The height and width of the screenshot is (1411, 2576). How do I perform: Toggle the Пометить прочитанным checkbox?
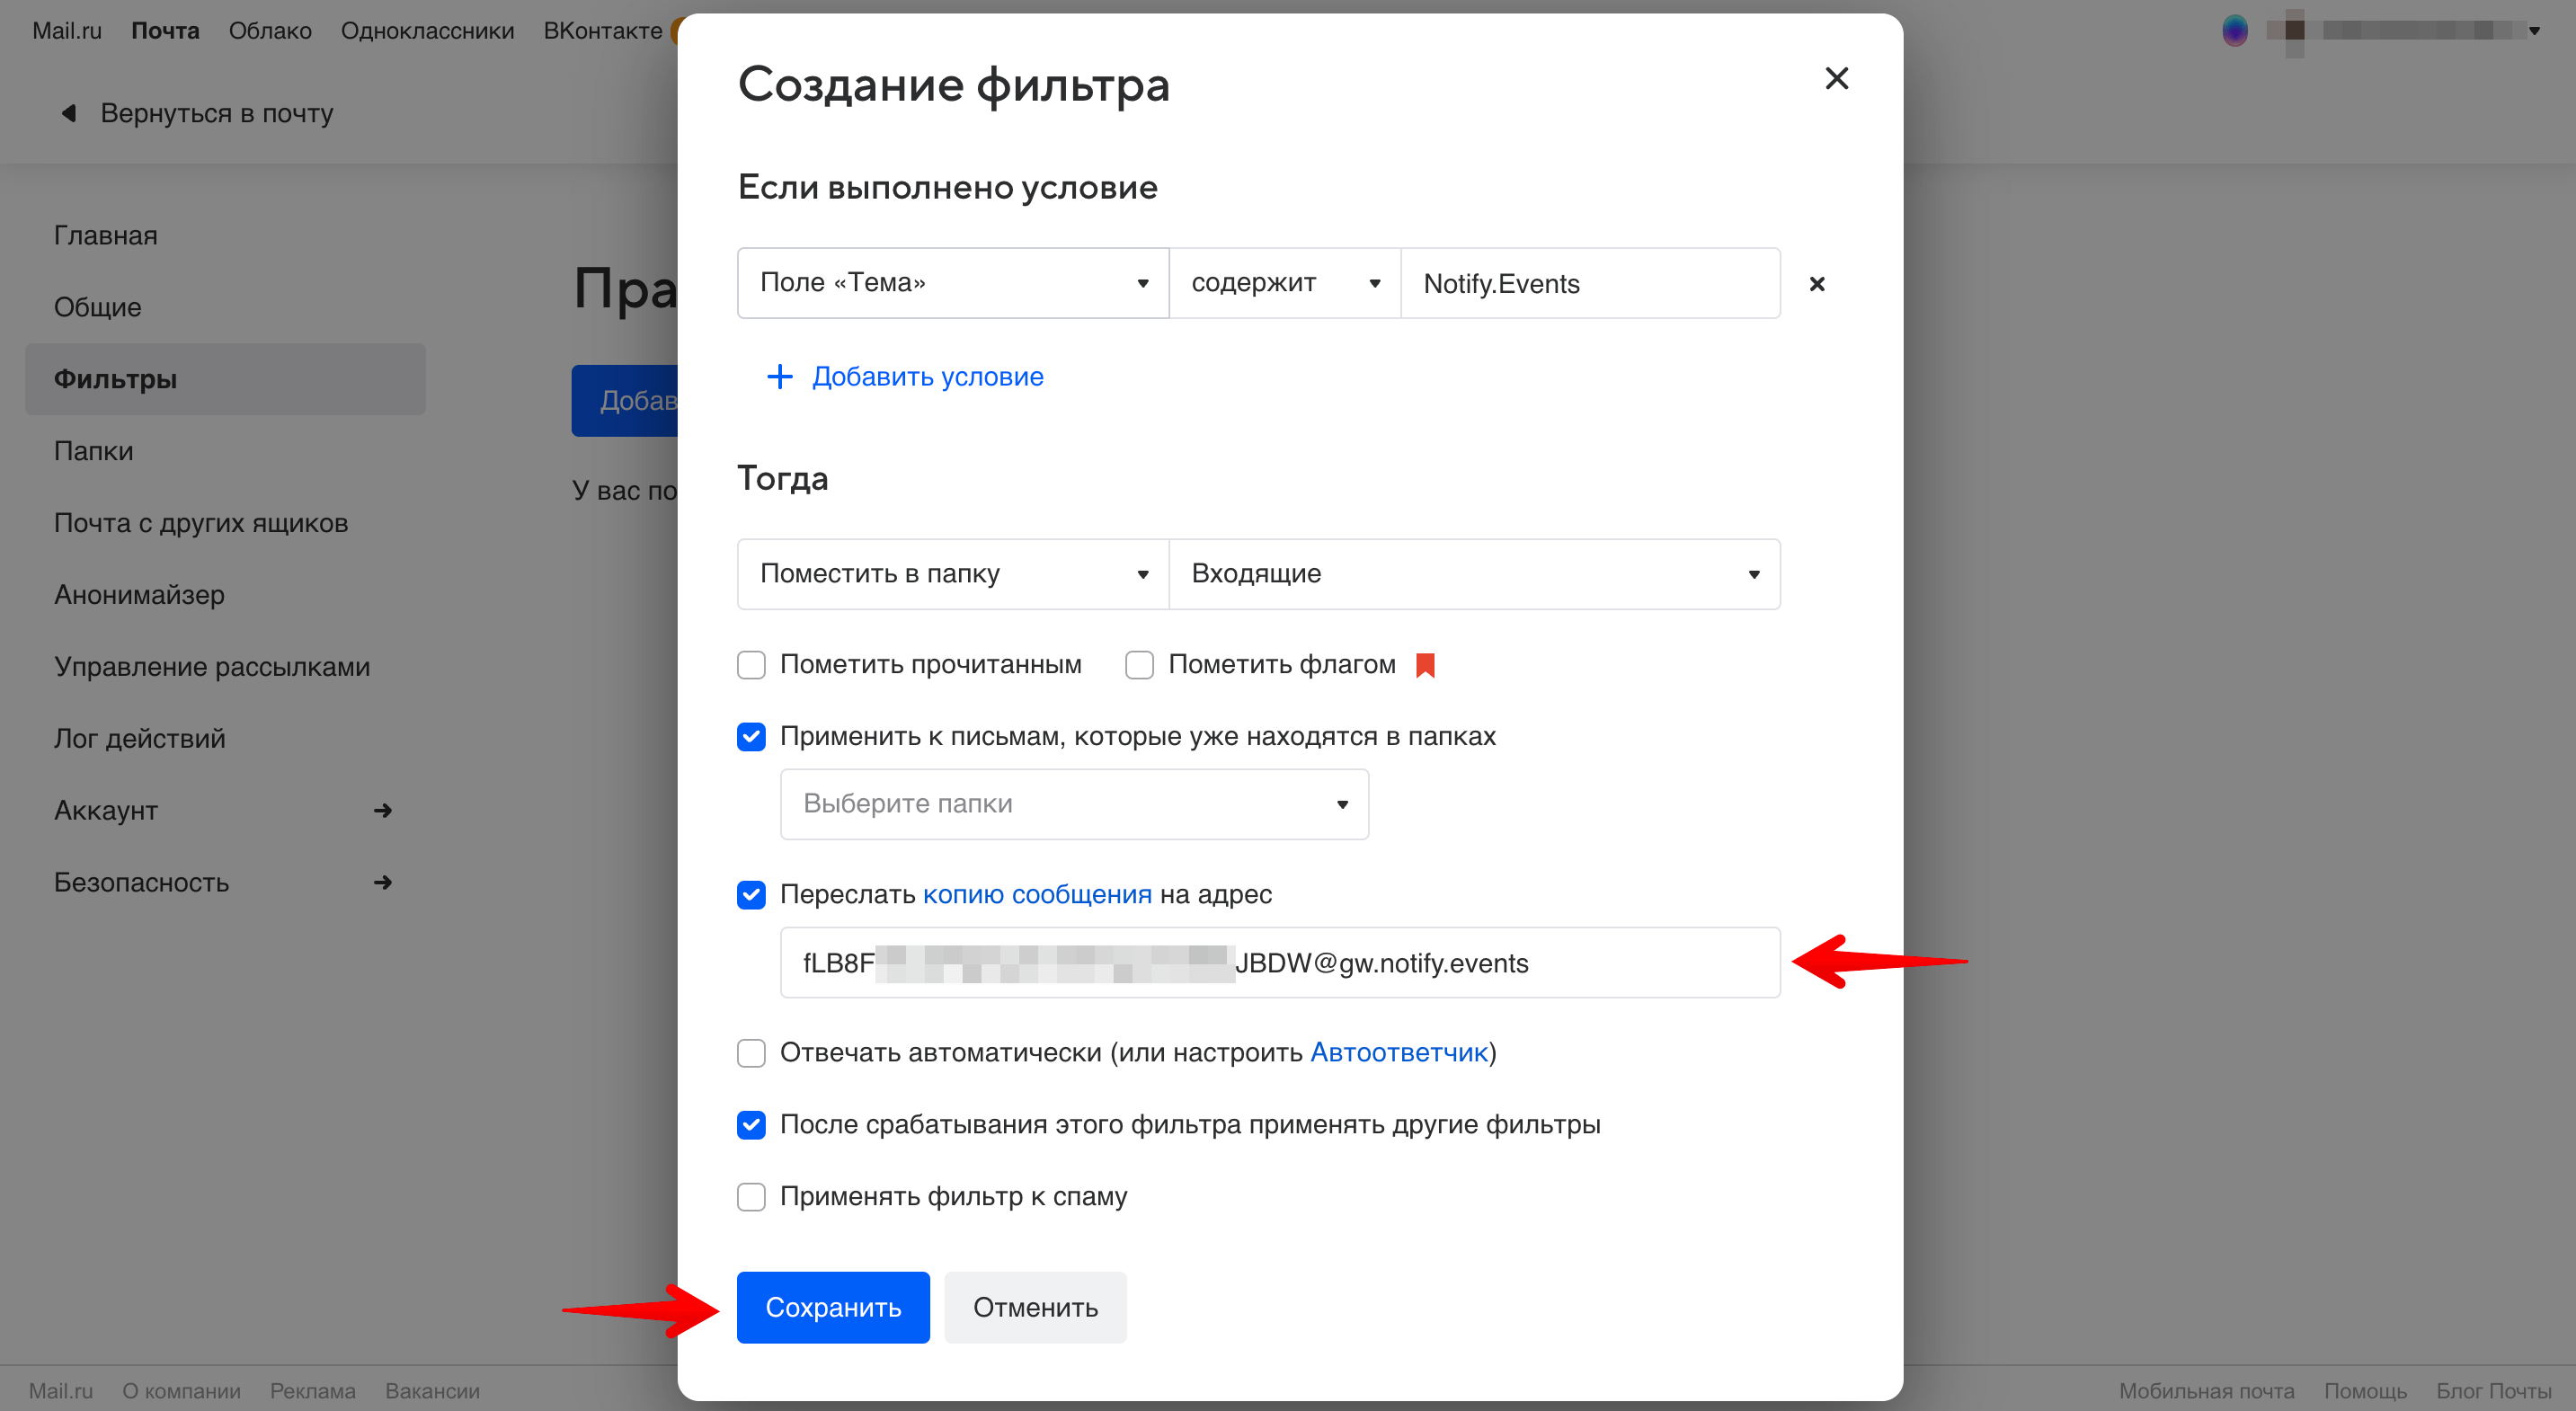pyautogui.click(x=752, y=664)
